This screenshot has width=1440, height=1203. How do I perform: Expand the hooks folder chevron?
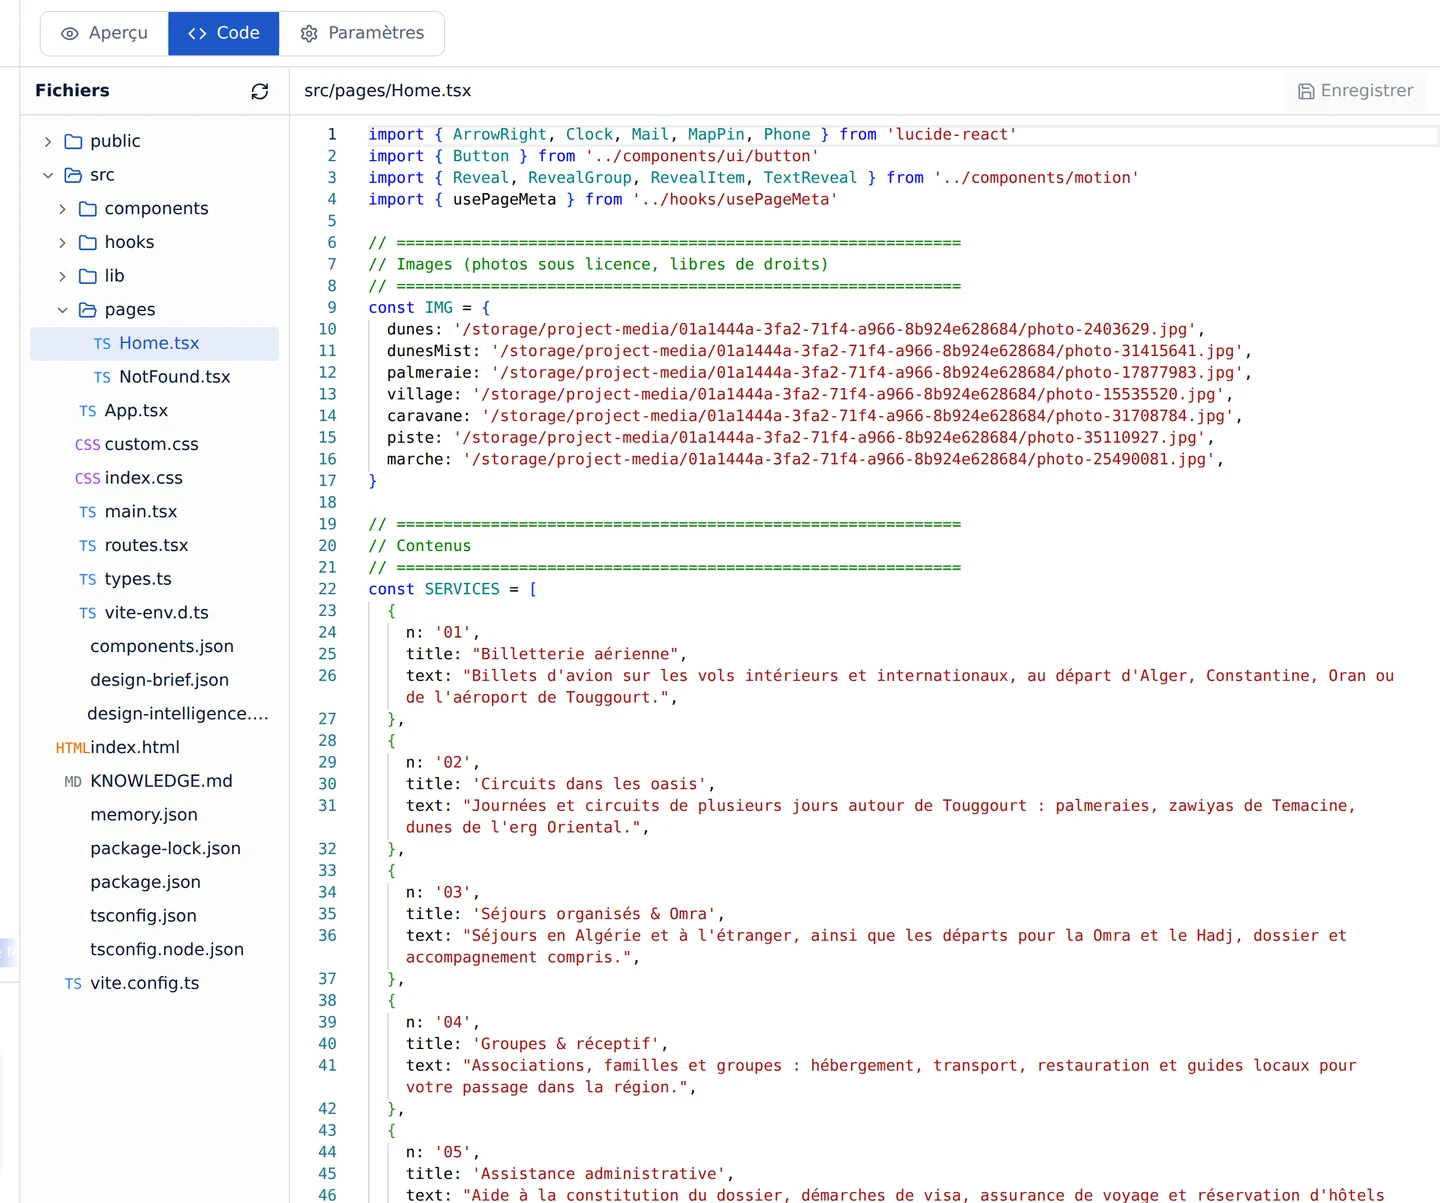tap(62, 243)
